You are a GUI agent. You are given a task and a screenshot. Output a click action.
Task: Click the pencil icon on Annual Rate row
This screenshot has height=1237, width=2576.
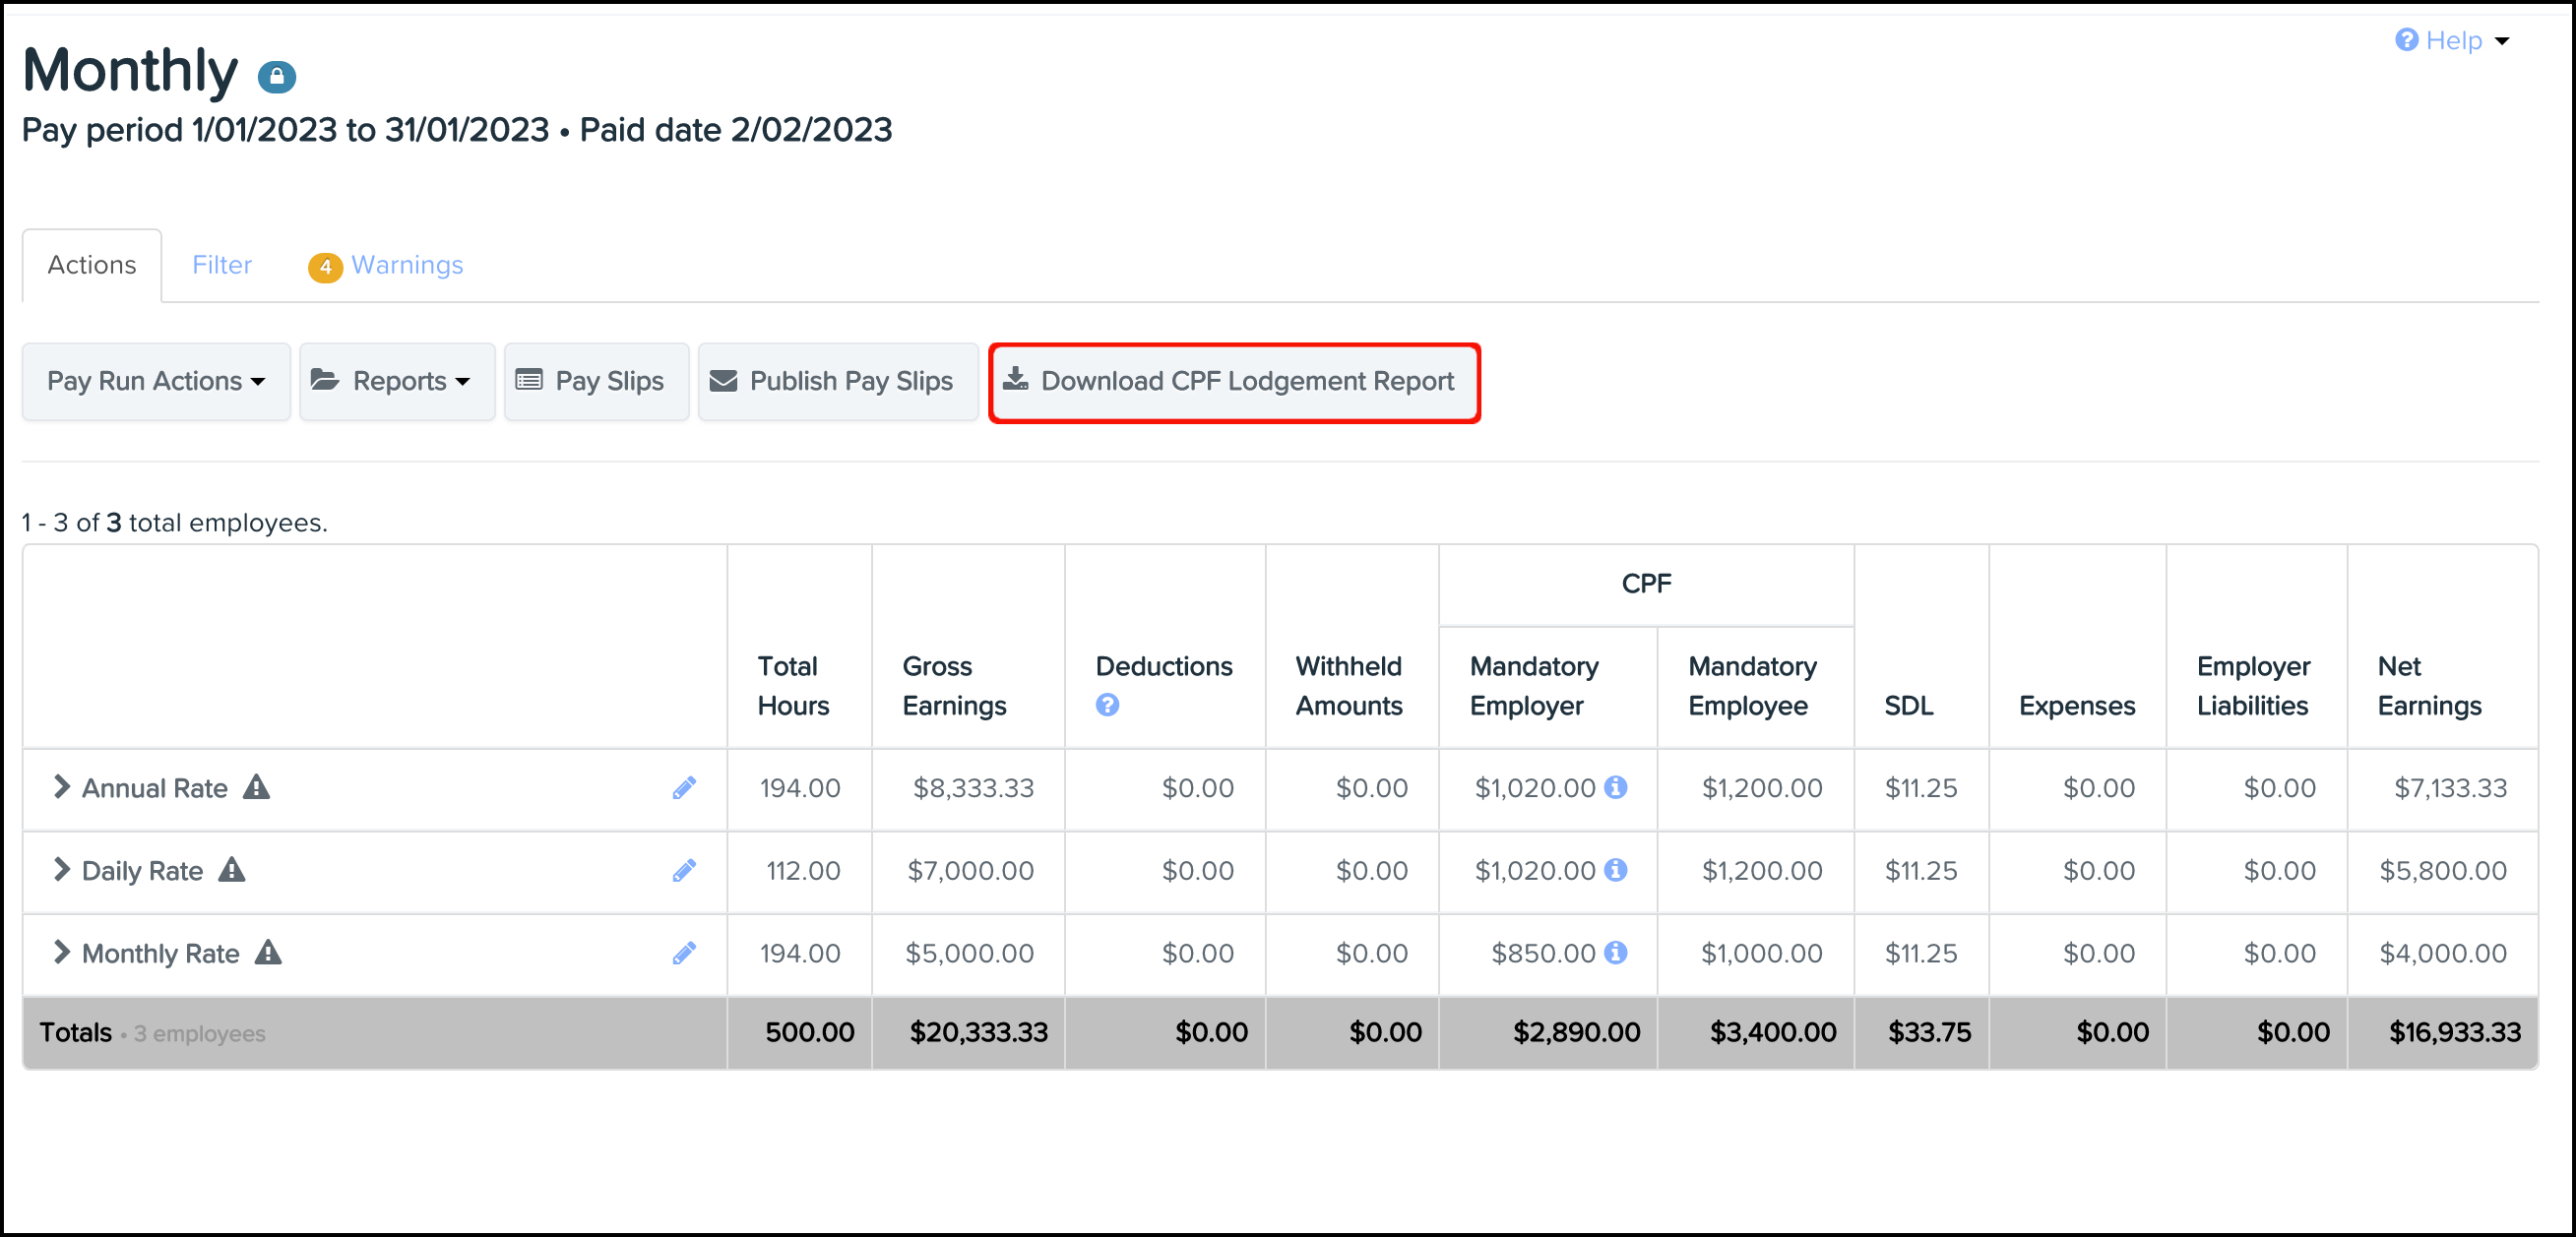click(x=685, y=788)
